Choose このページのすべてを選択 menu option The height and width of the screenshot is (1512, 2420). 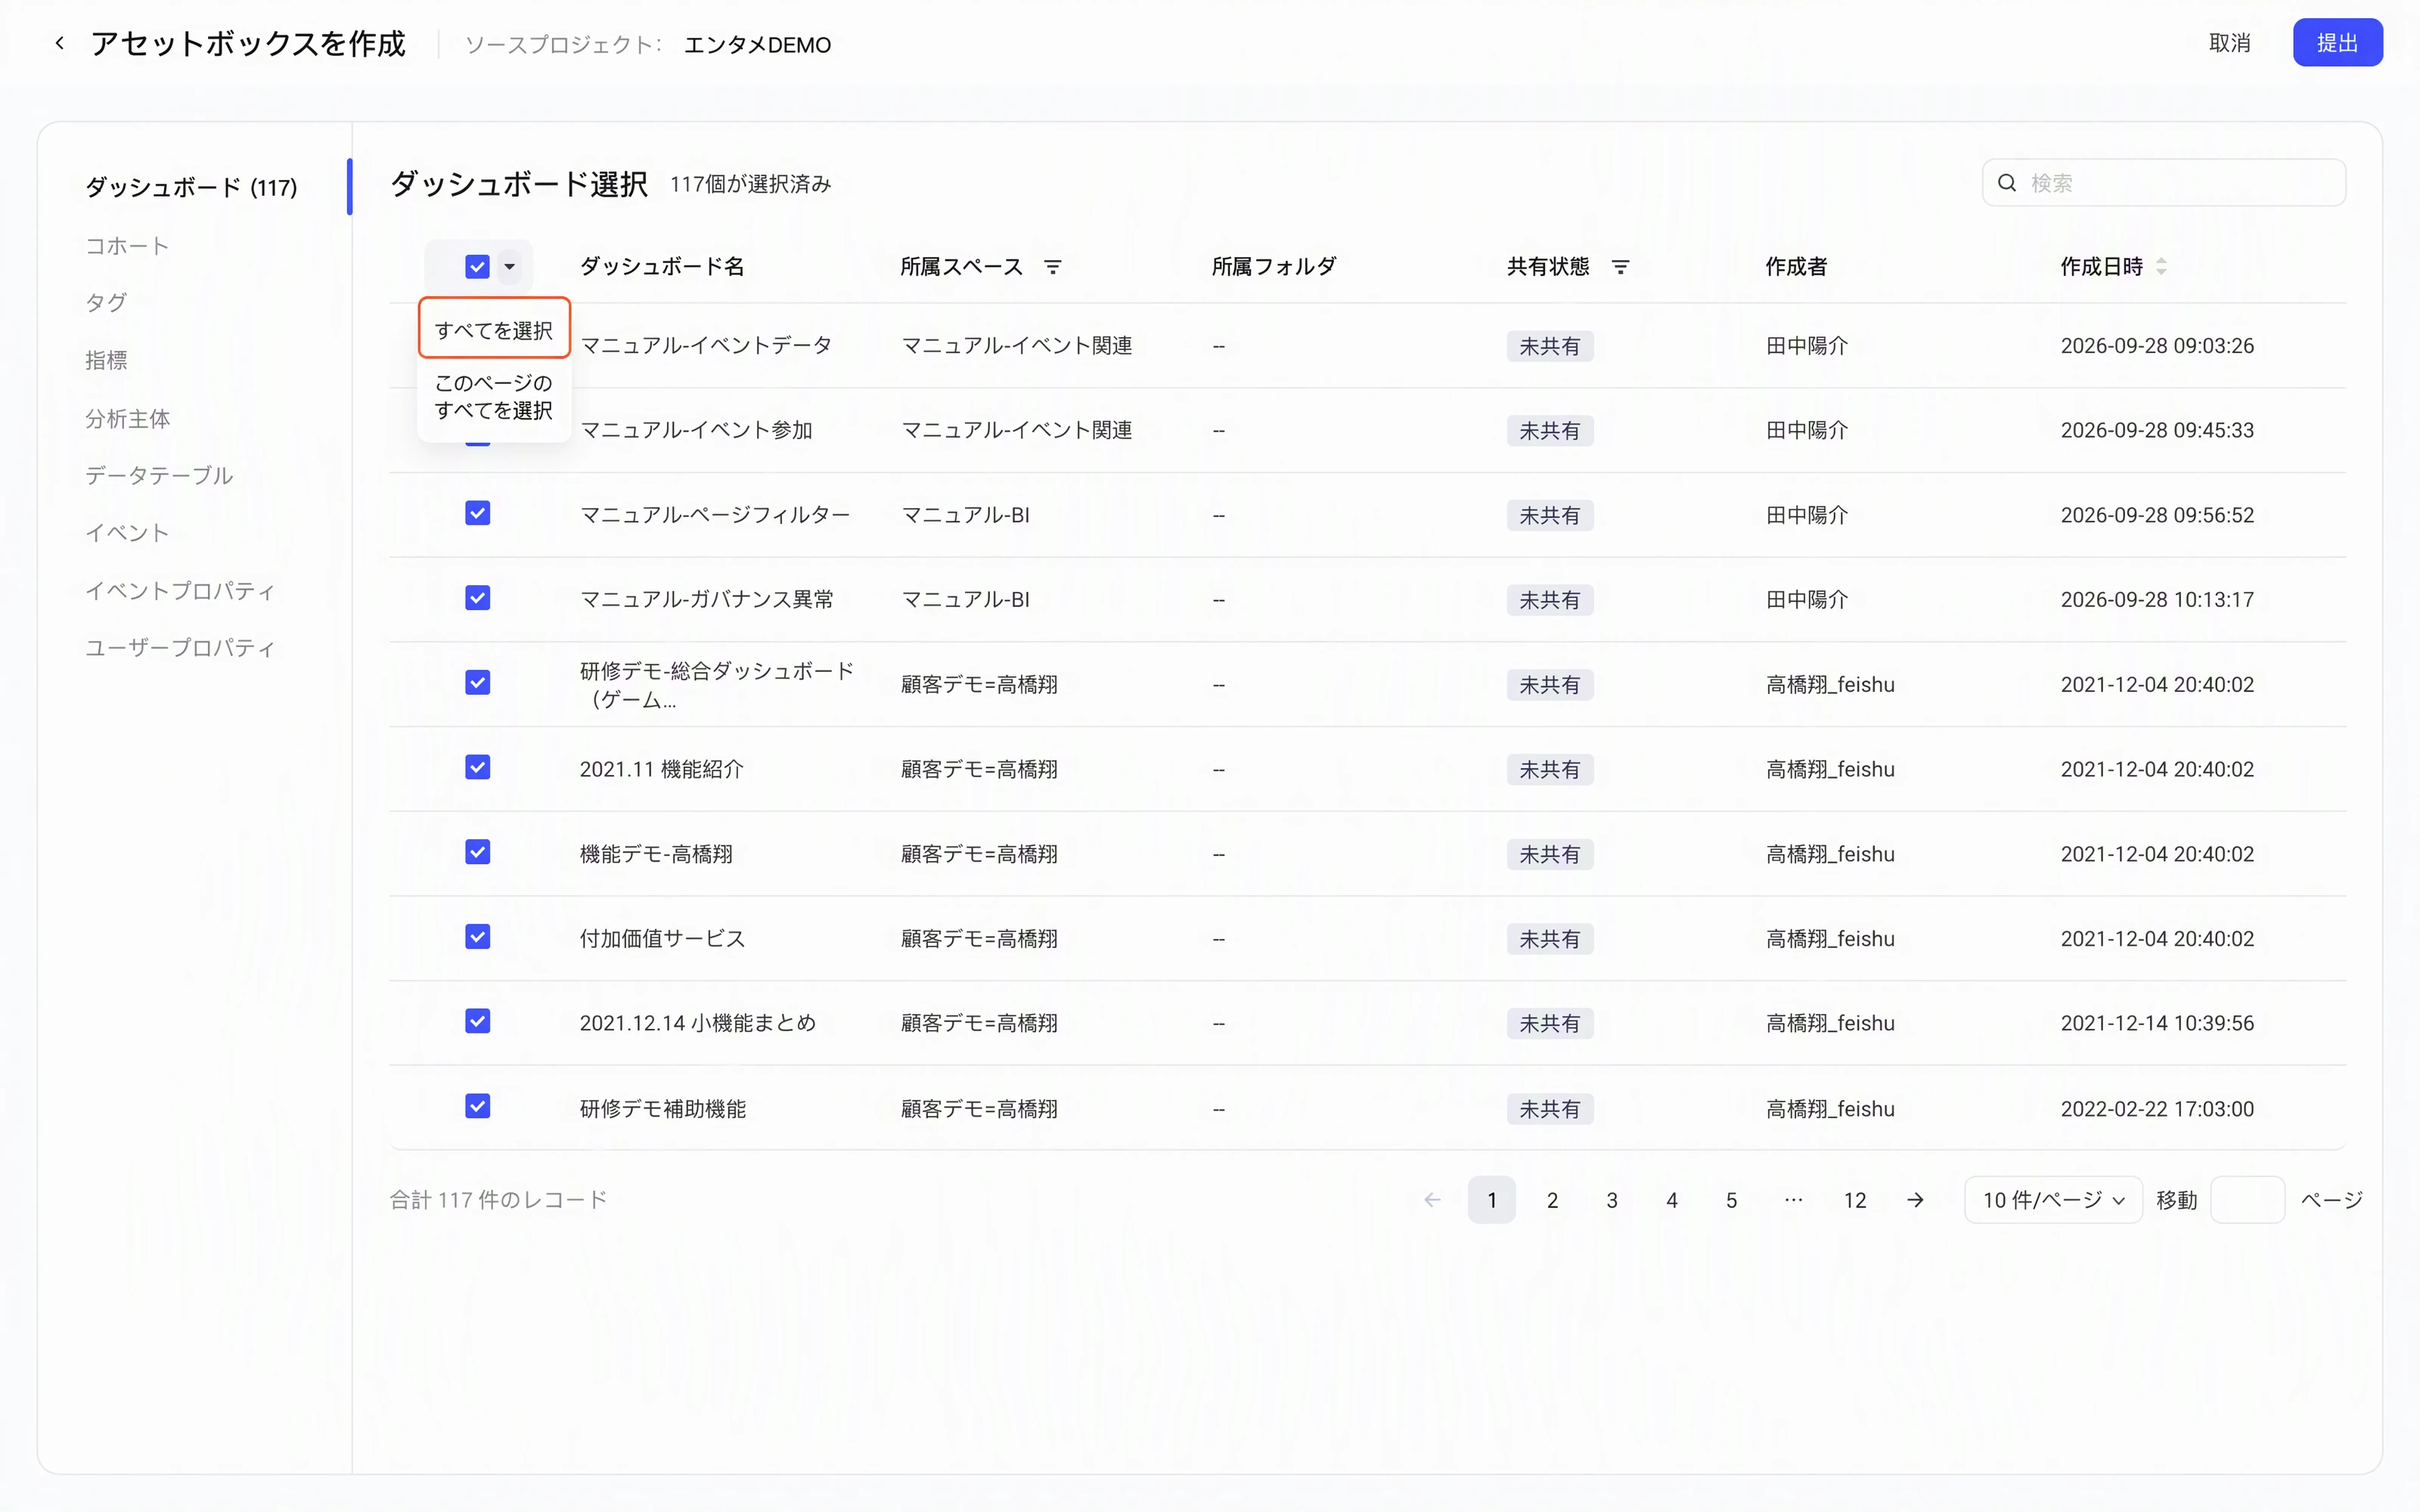click(494, 397)
